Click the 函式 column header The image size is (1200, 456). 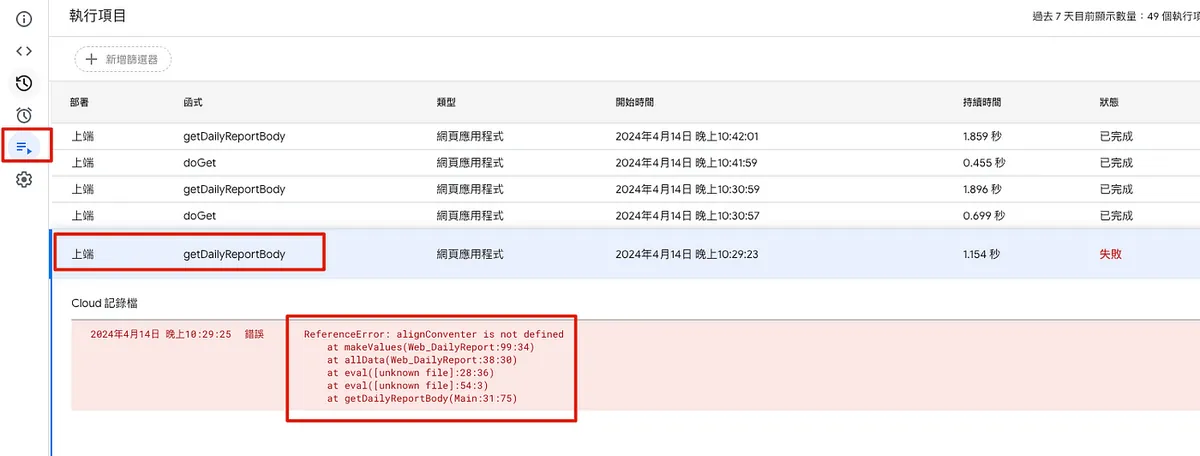tap(193, 102)
